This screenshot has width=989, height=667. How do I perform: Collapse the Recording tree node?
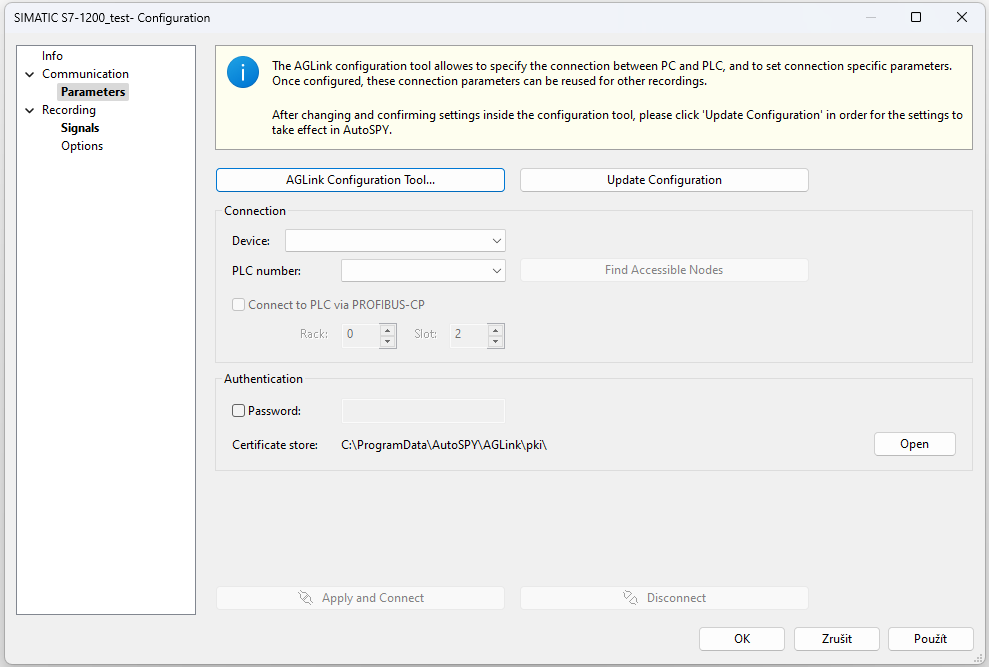click(x=30, y=110)
